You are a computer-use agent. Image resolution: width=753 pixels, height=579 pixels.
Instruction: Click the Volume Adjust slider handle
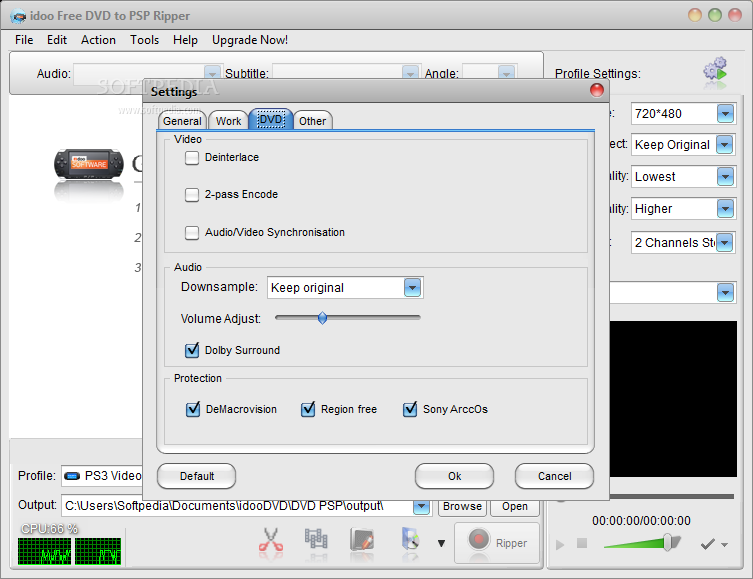pos(323,317)
